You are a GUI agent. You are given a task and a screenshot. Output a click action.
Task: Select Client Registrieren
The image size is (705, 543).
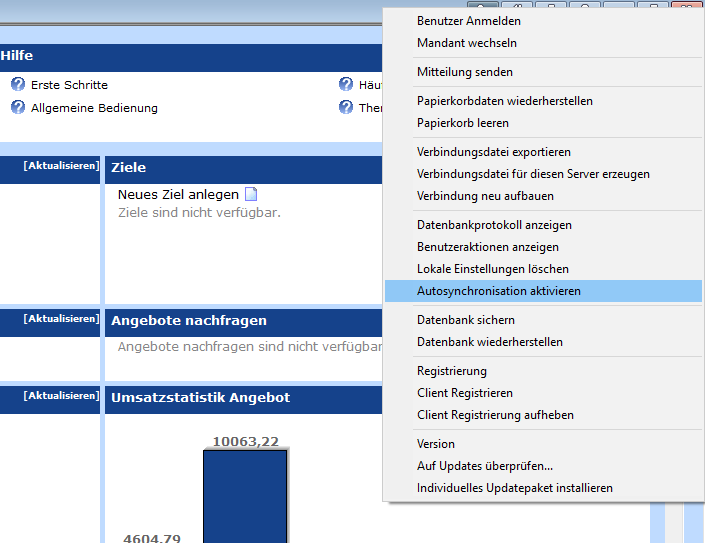point(543,393)
